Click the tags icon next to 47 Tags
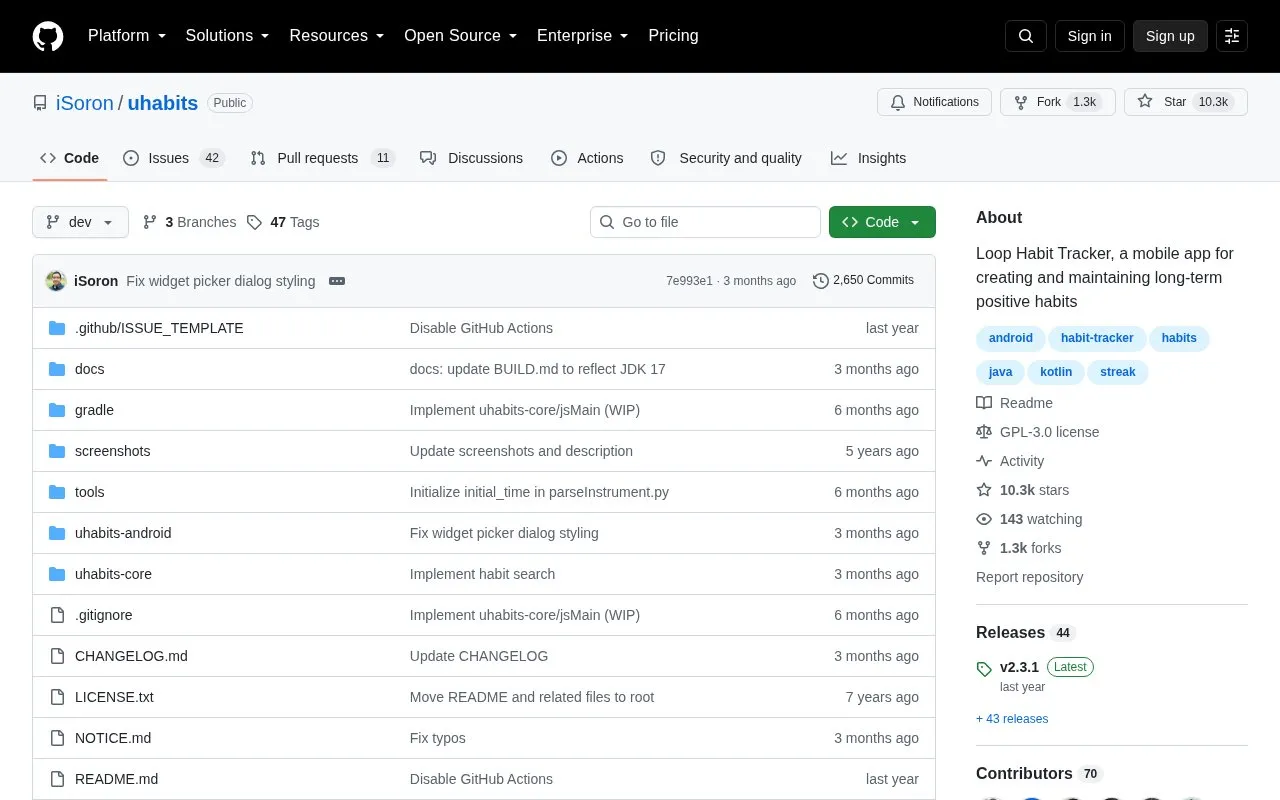Viewport: 1280px width, 800px height. [254, 222]
